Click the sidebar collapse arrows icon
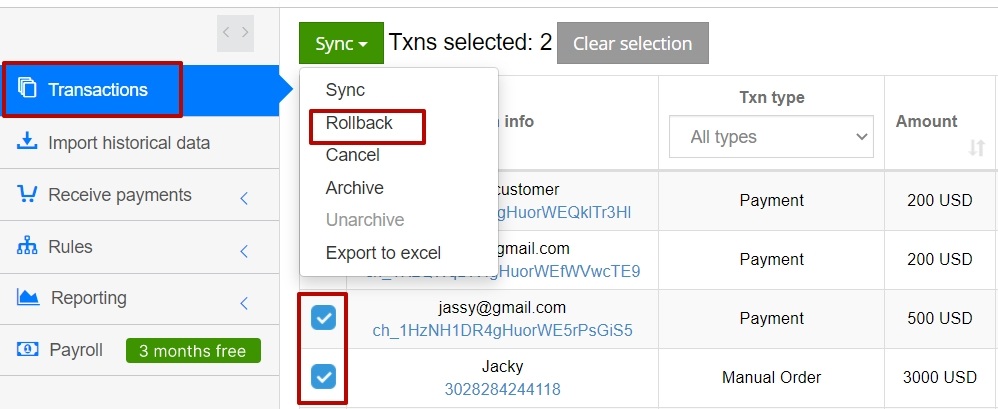 click(235, 33)
